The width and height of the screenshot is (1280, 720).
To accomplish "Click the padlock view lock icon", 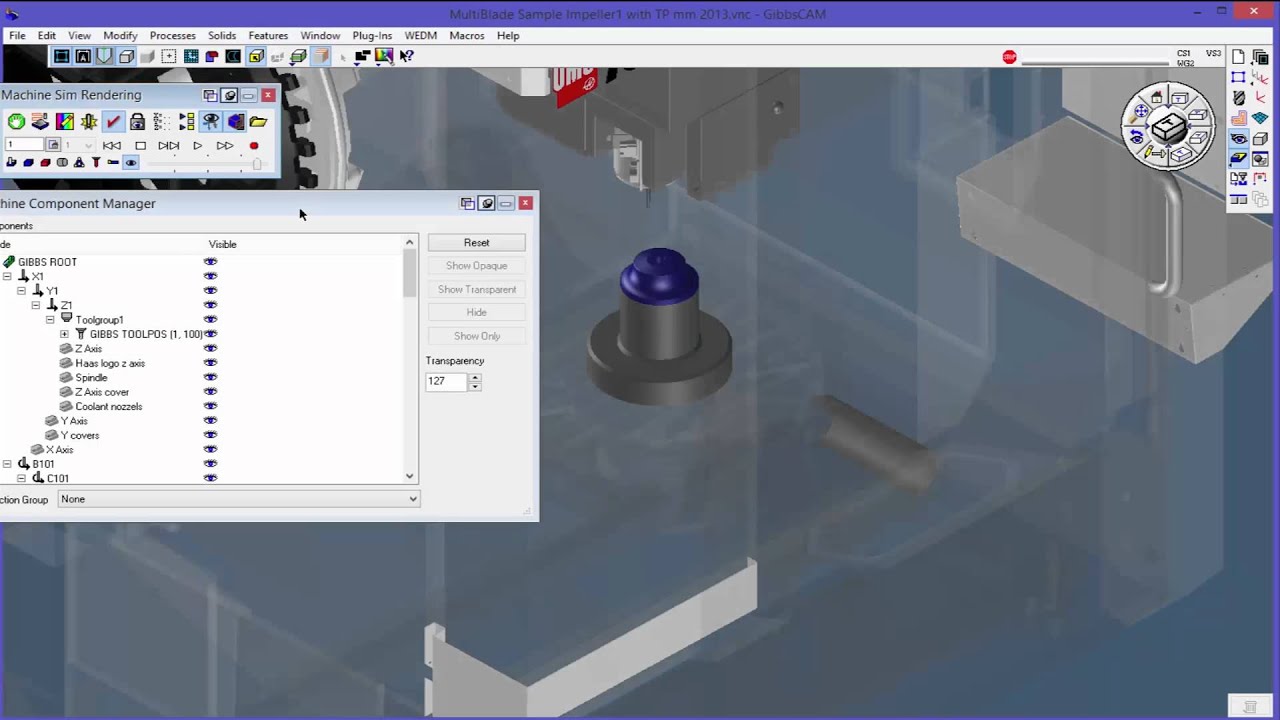I will tap(137, 121).
